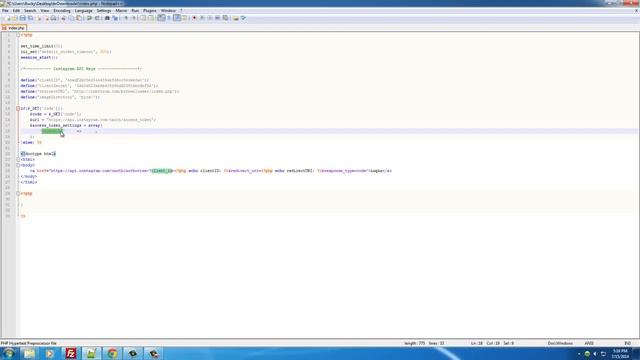Print the document using the toolbar icon
The height and width of the screenshot is (360, 640).
click(53, 18)
